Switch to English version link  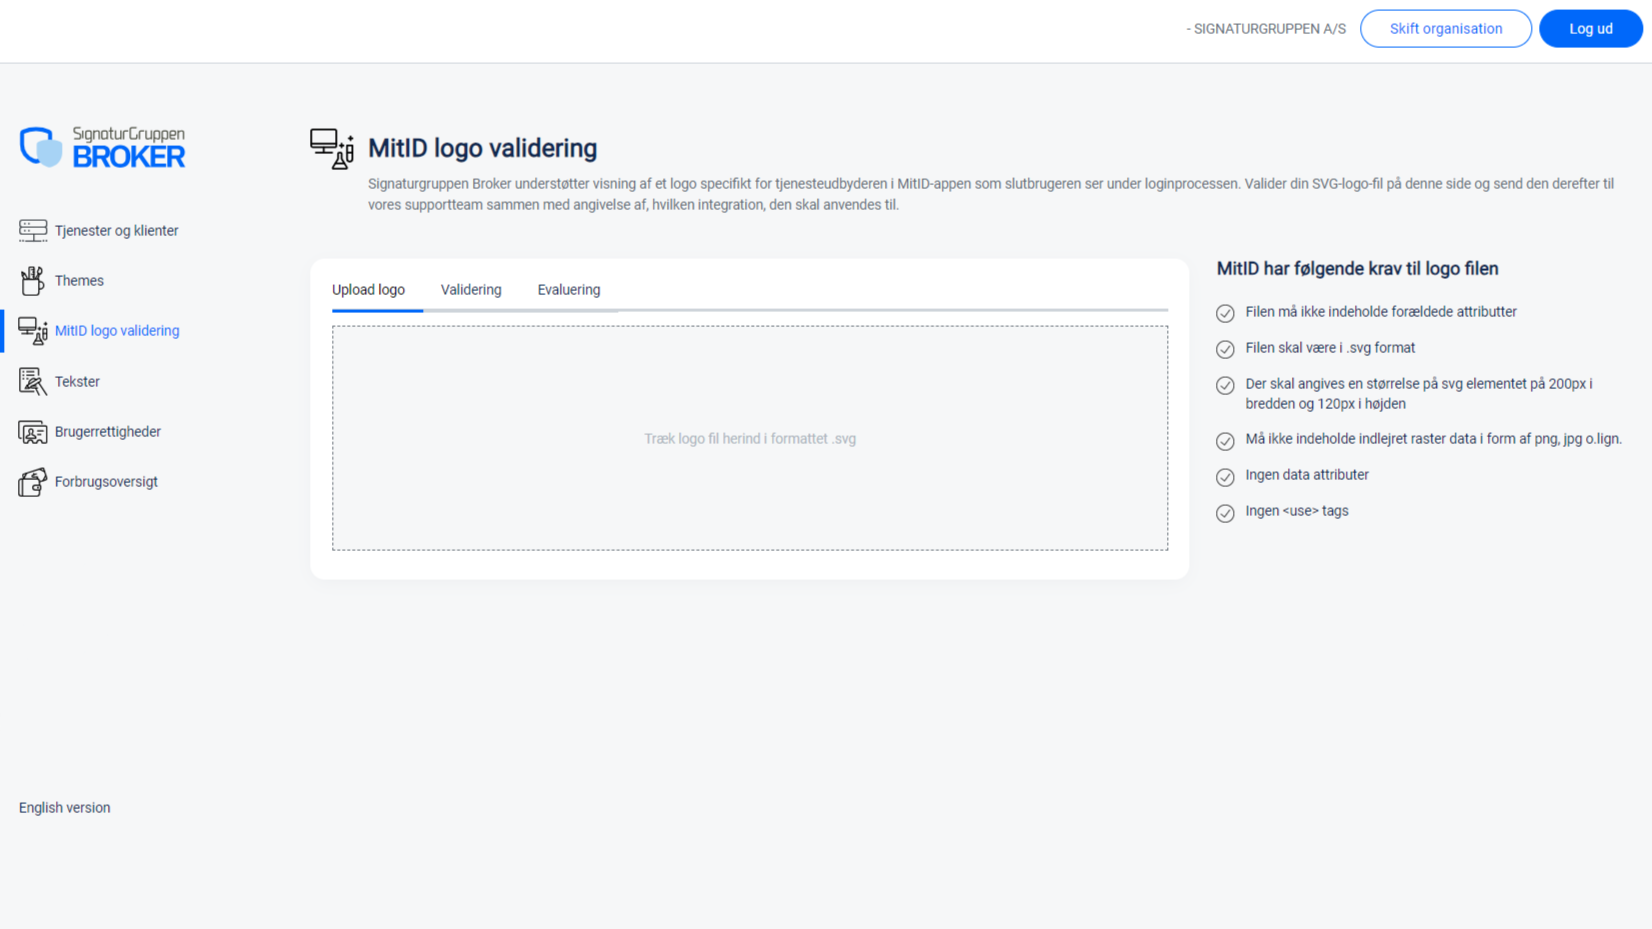pyautogui.click(x=65, y=808)
